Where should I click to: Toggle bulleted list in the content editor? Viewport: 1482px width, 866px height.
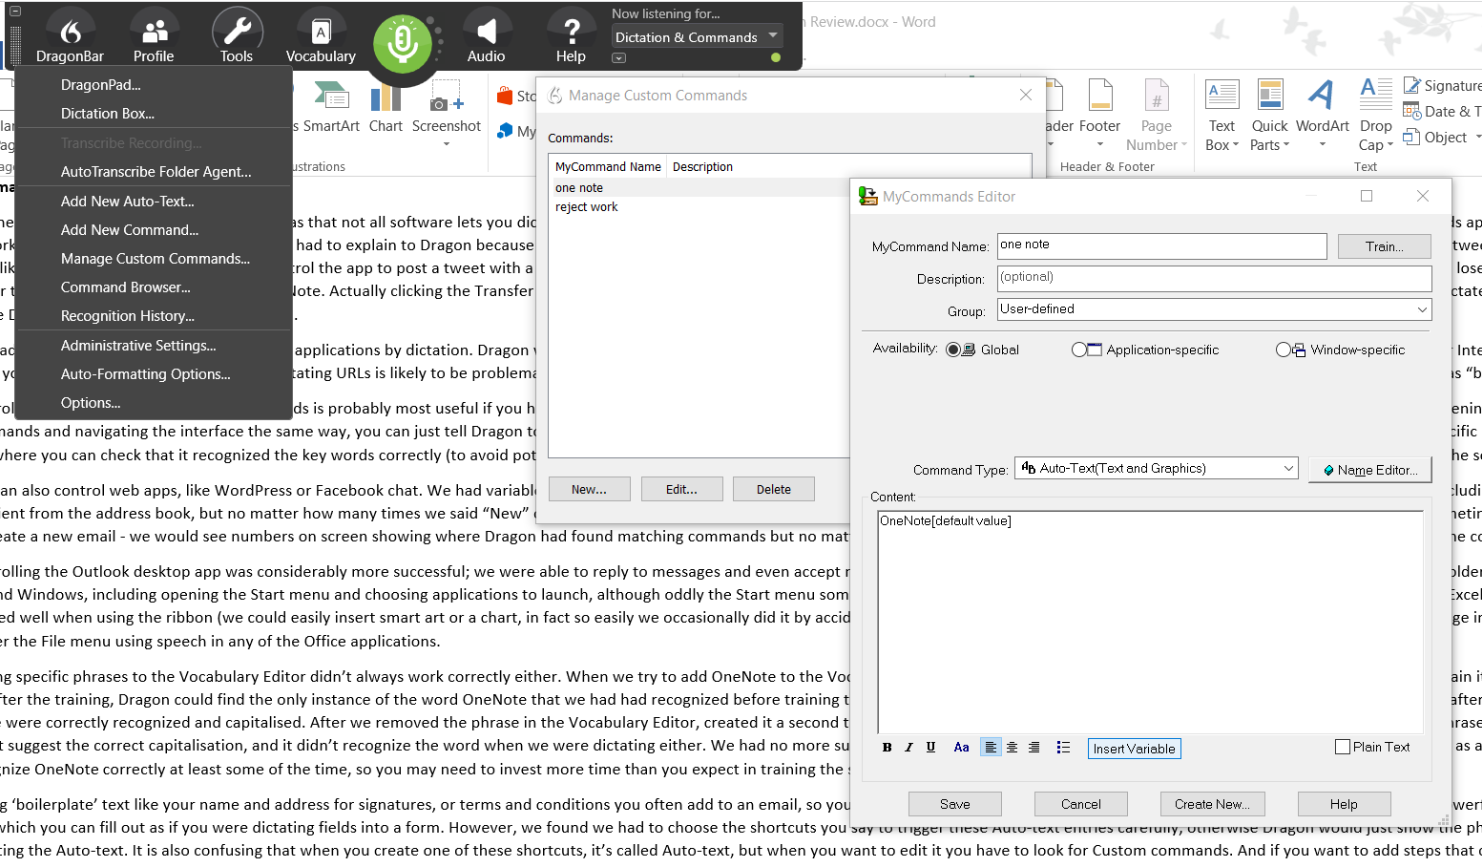tap(1063, 748)
